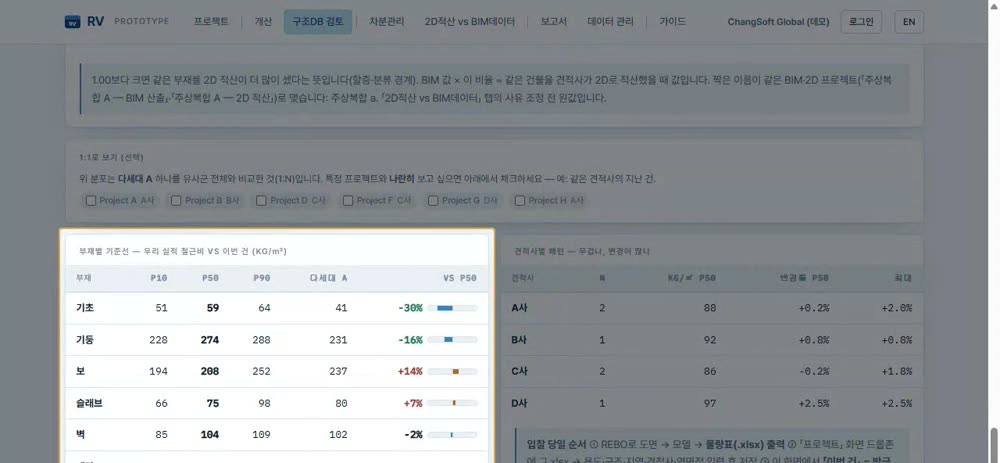Select the 기초 row label
The width and height of the screenshot is (1000, 463).
pos(85,308)
